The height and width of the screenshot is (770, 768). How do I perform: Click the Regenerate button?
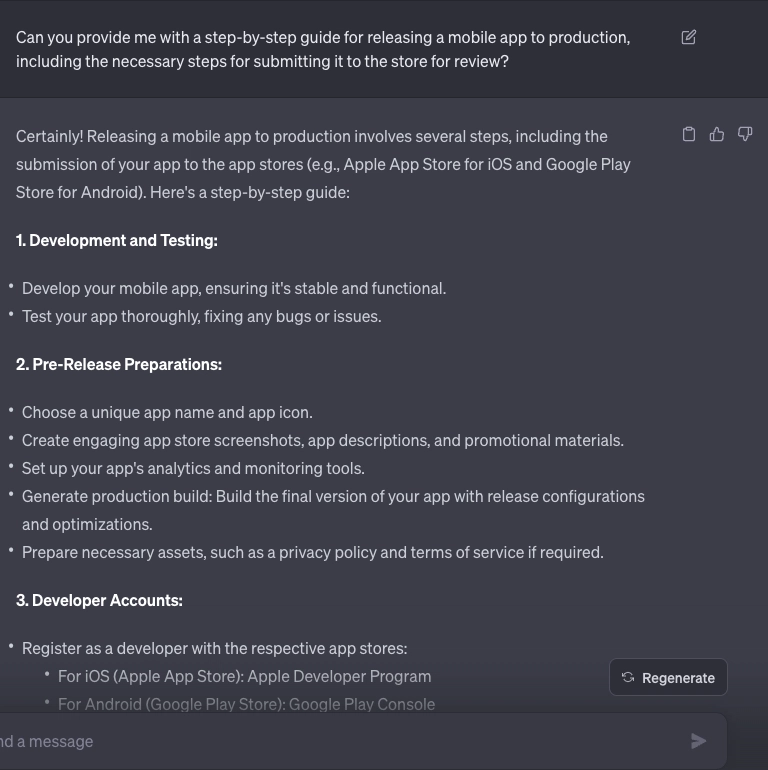(x=668, y=677)
